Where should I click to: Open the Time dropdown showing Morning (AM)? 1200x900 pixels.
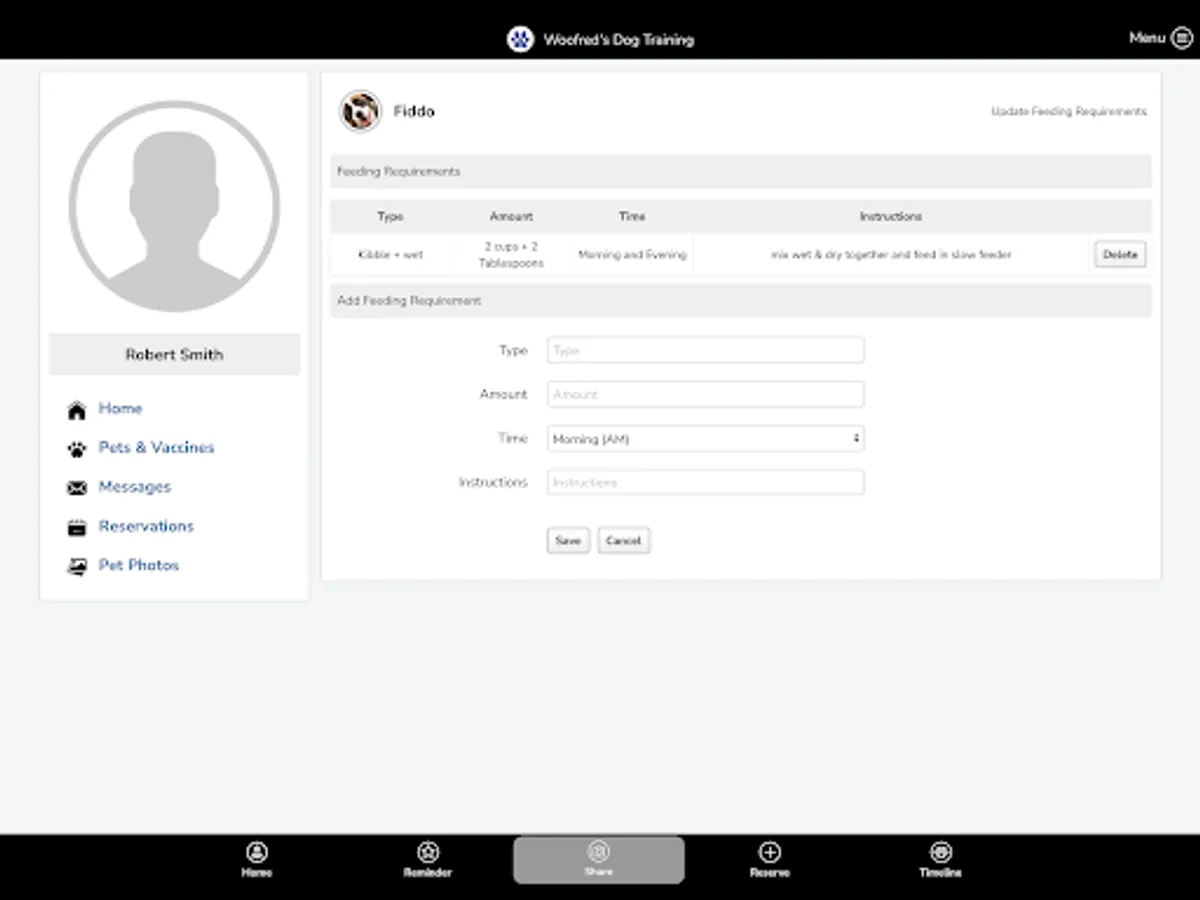[705, 438]
